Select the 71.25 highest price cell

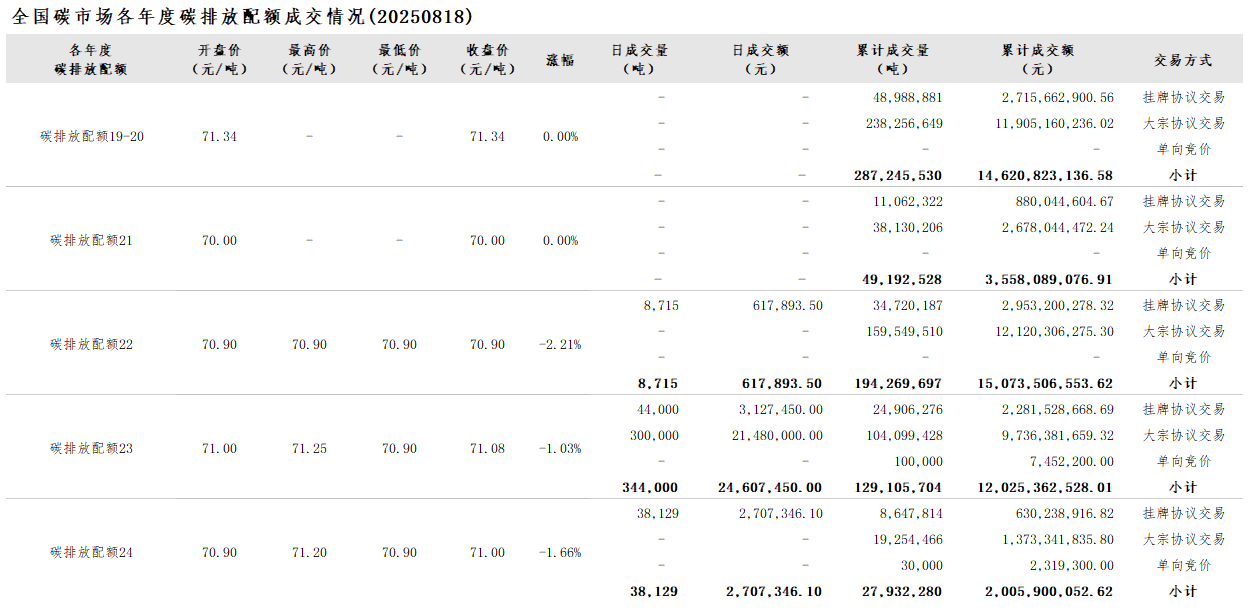coord(309,449)
